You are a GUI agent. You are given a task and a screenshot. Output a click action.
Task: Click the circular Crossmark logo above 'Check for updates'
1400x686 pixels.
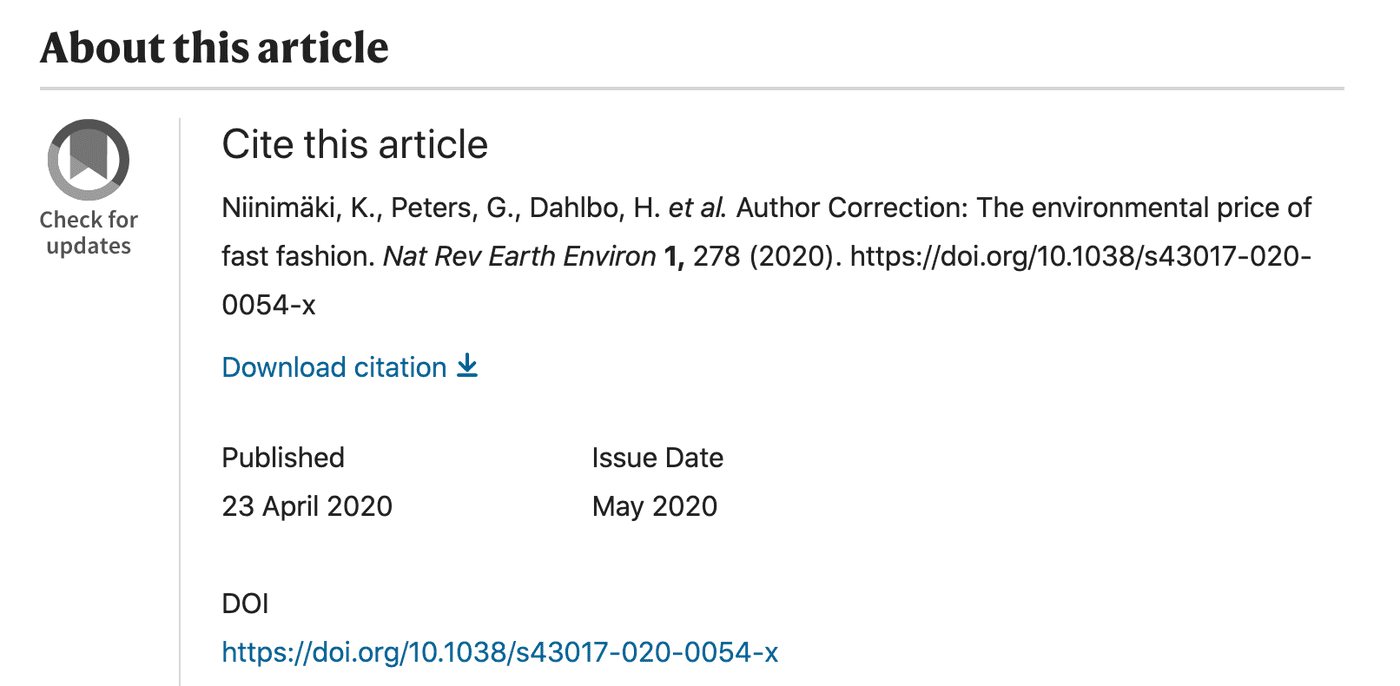click(88, 158)
